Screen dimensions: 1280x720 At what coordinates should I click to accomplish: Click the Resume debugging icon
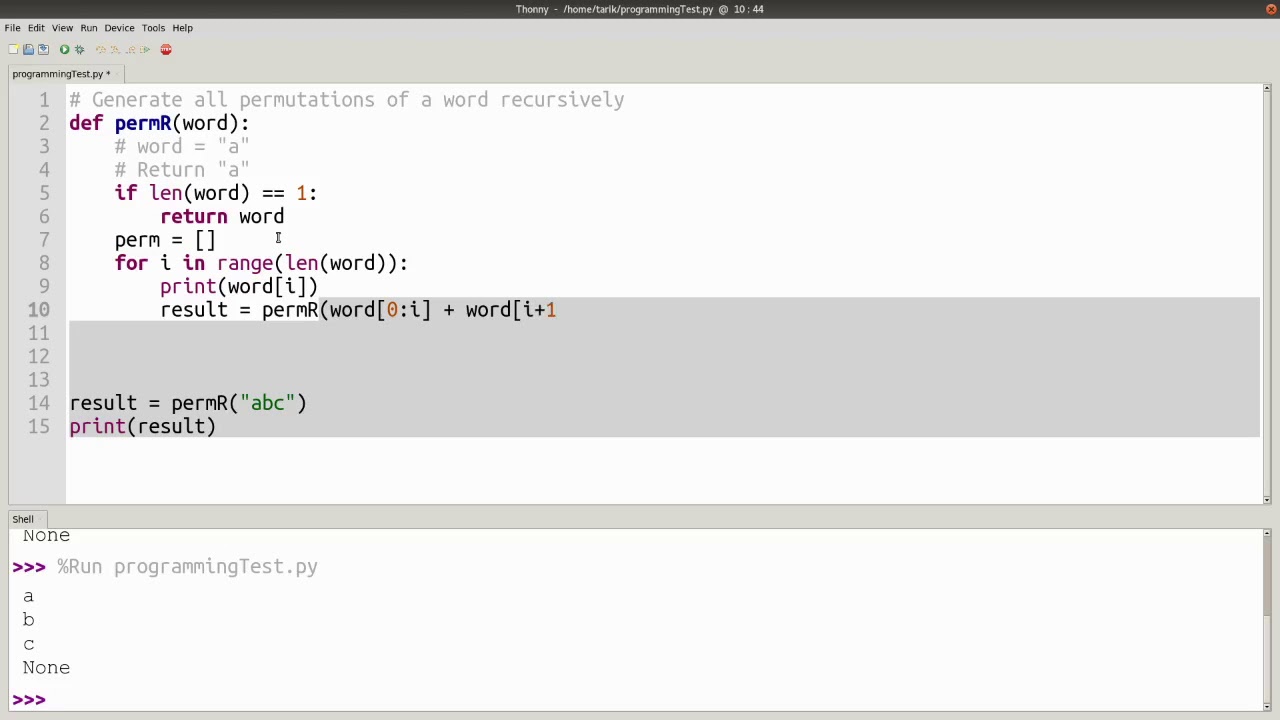(145, 49)
